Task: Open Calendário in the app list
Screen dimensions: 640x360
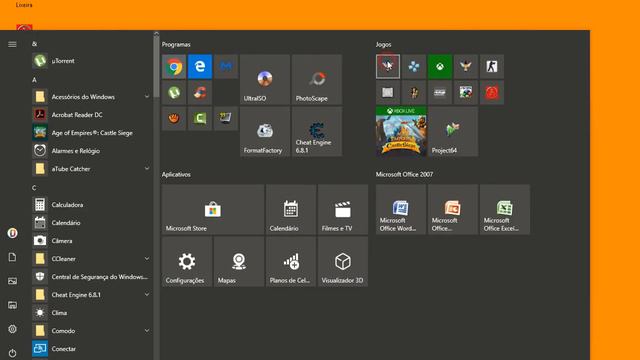Action: pyautogui.click(x=91, y=223)
